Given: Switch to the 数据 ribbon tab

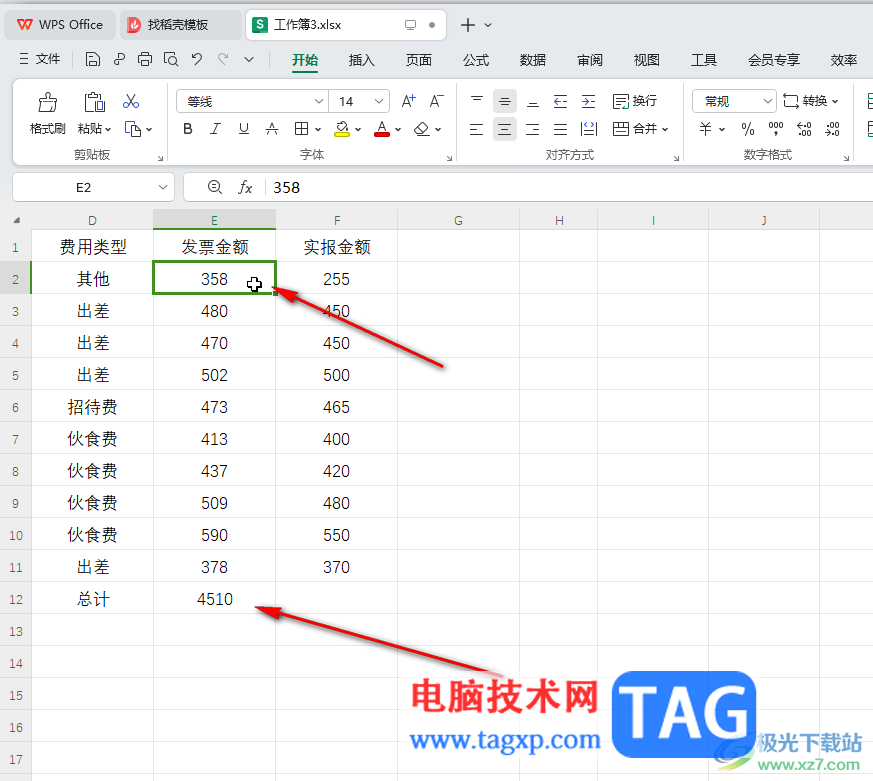Looking at the screenshot, I should (533, 60).
